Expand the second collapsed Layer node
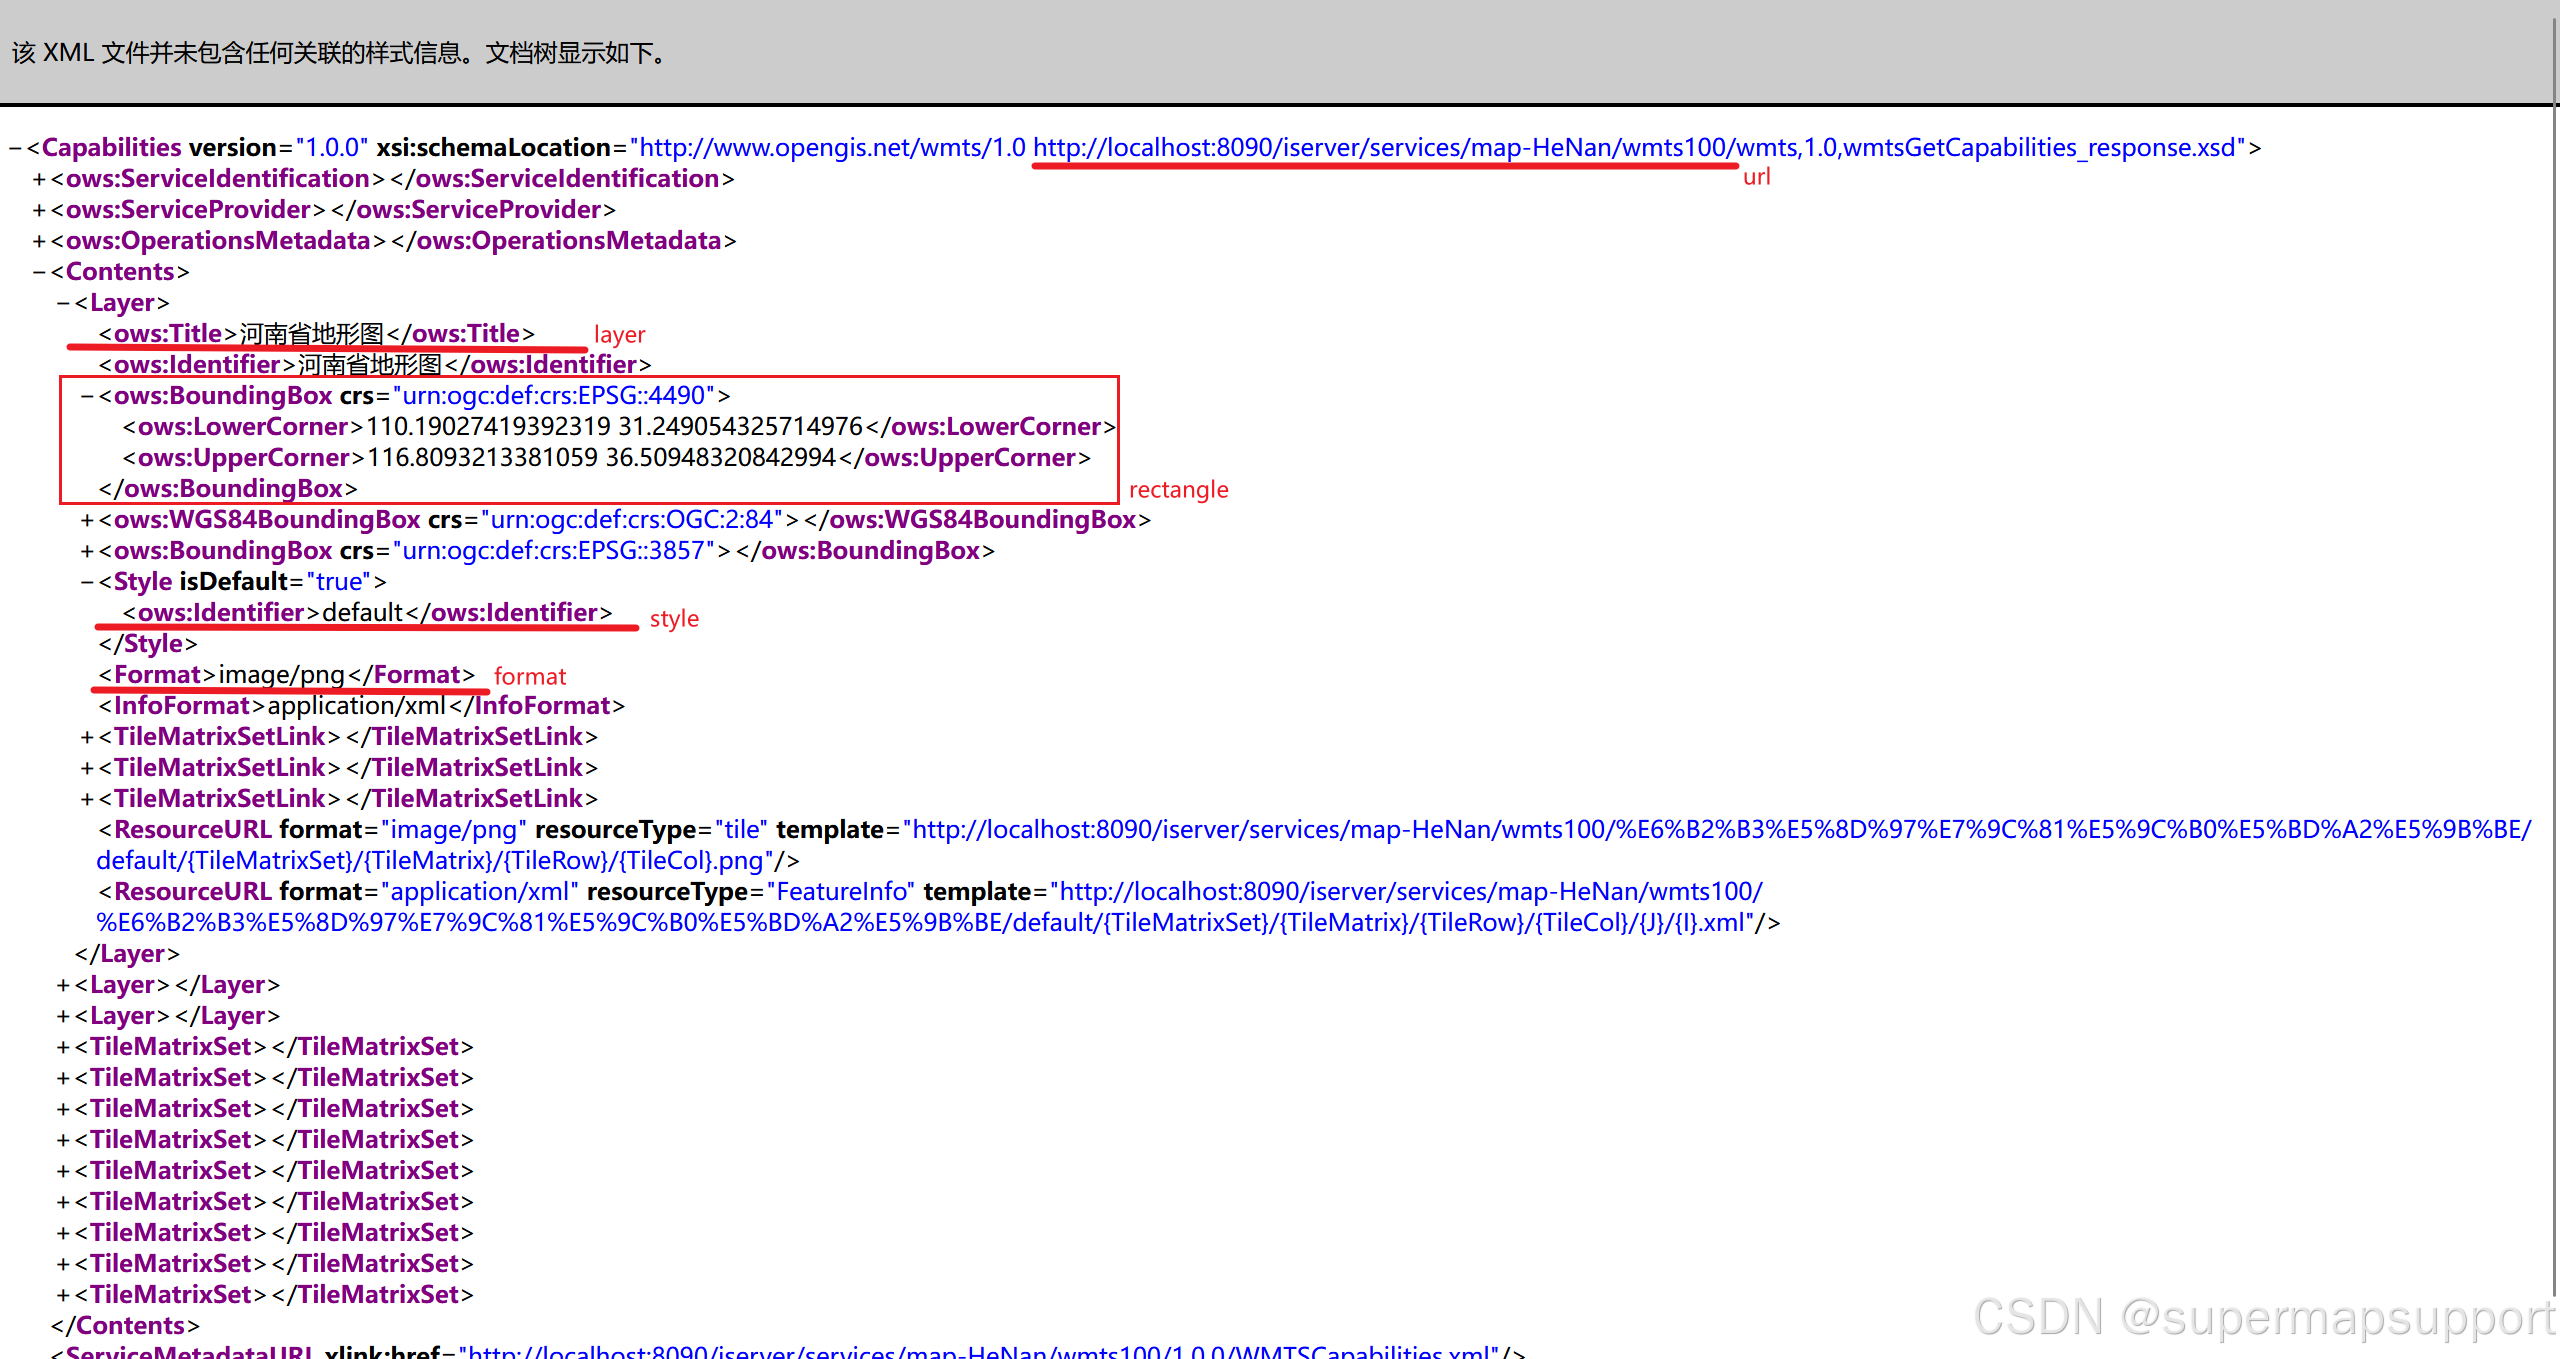 point(63,1016)
